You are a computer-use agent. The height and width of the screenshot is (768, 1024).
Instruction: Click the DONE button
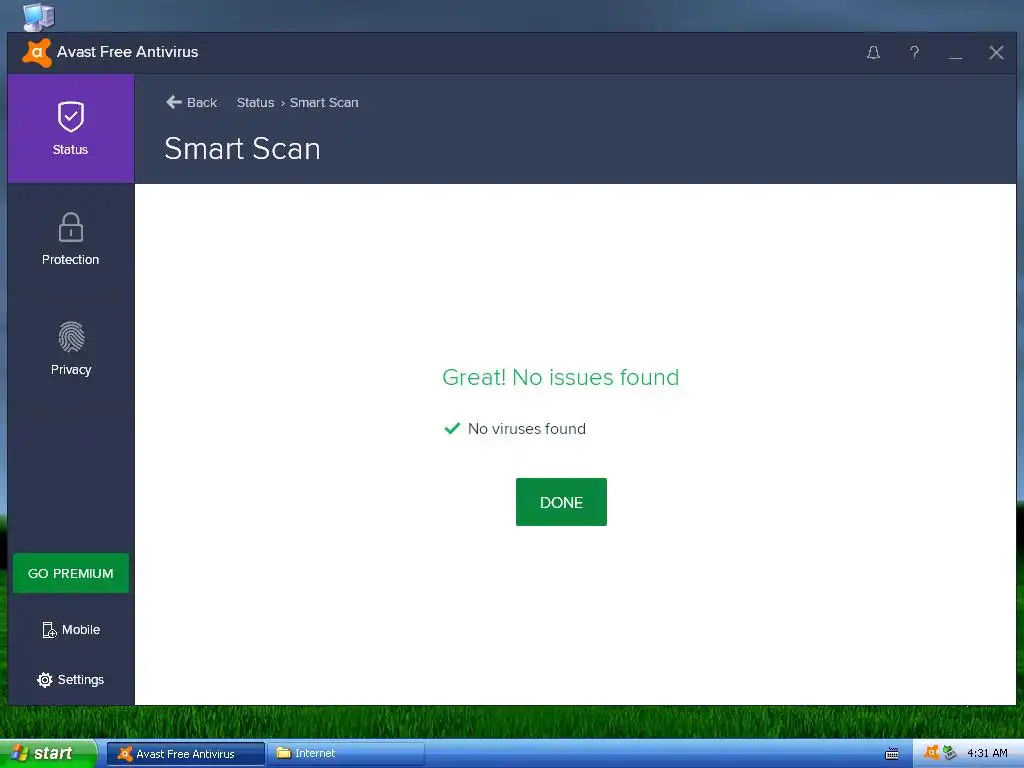click(x=561, y=502)
